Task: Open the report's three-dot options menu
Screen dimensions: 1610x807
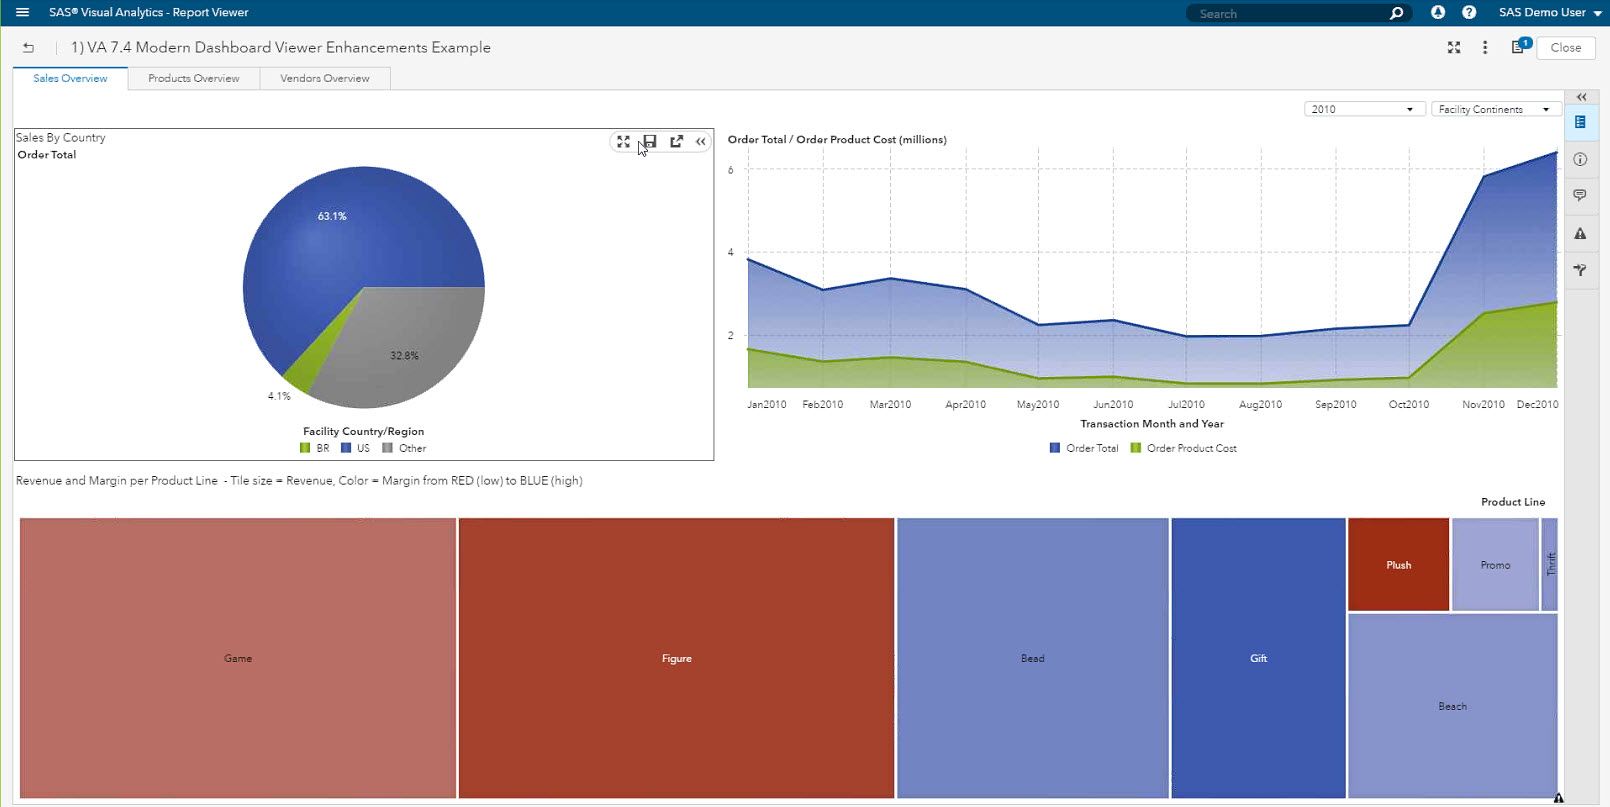Action: [1485, 47]
